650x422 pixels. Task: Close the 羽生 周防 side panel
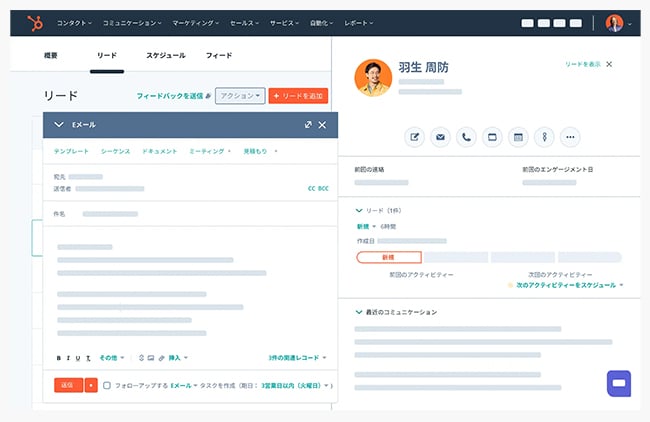609,64
